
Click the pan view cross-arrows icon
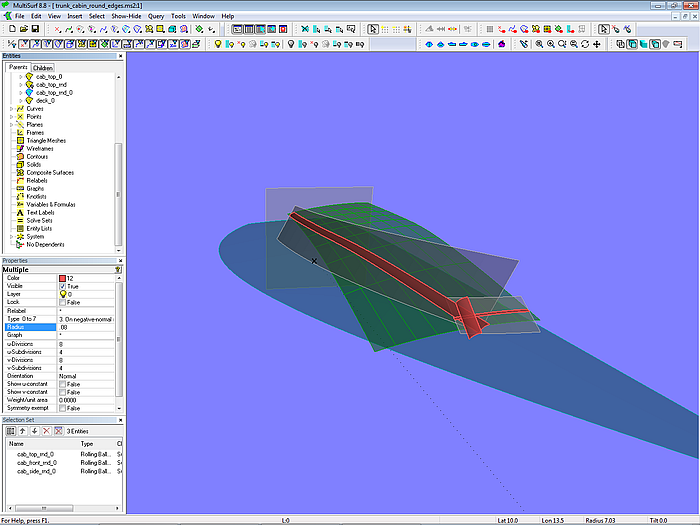(x=598, y=44)
